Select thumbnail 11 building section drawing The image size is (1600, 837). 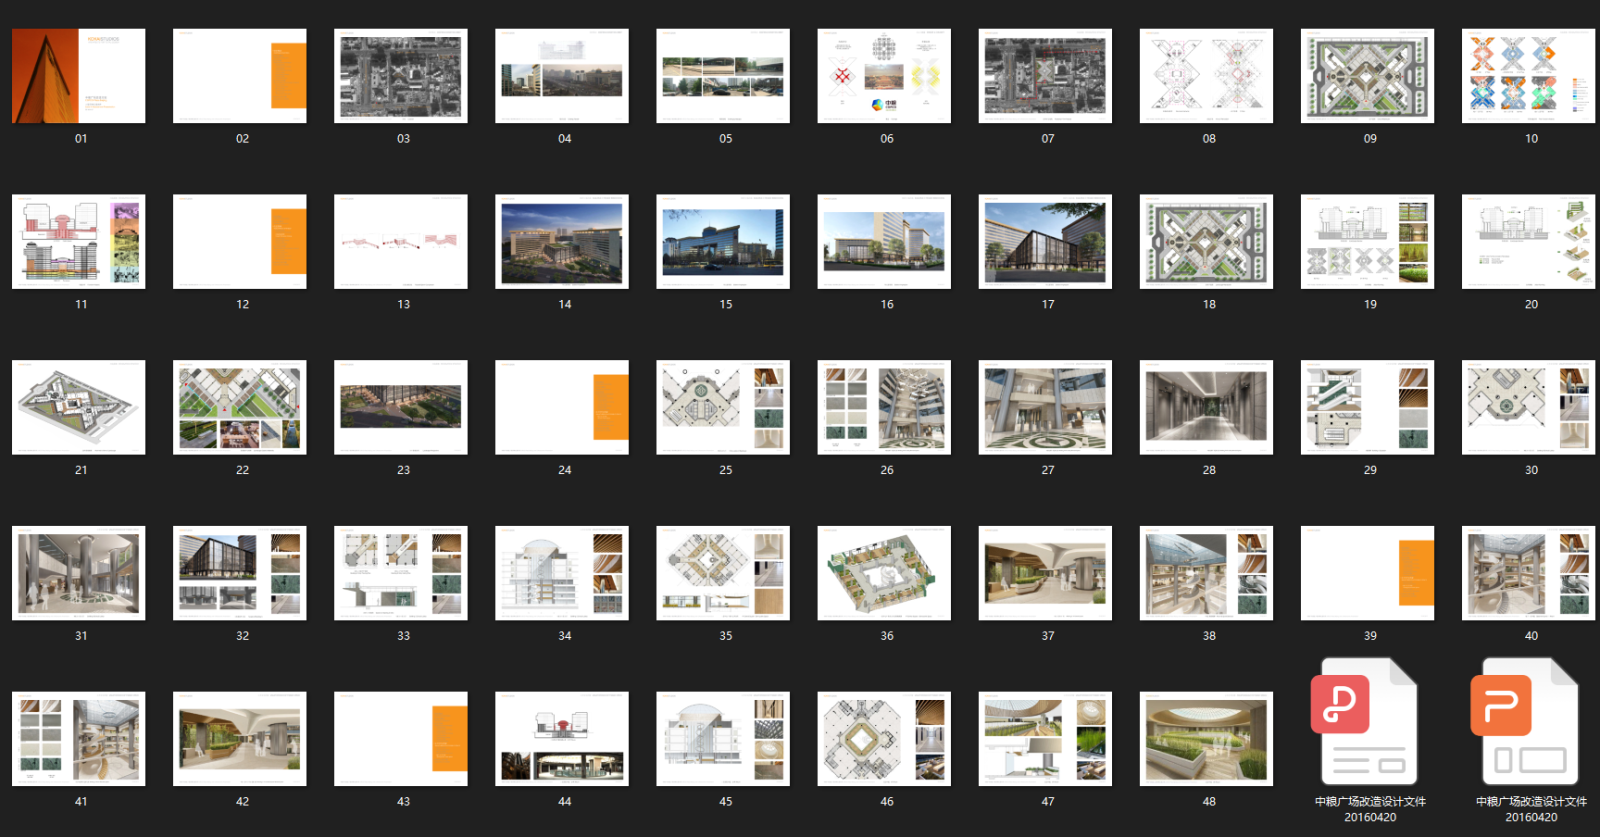point(79,242)
